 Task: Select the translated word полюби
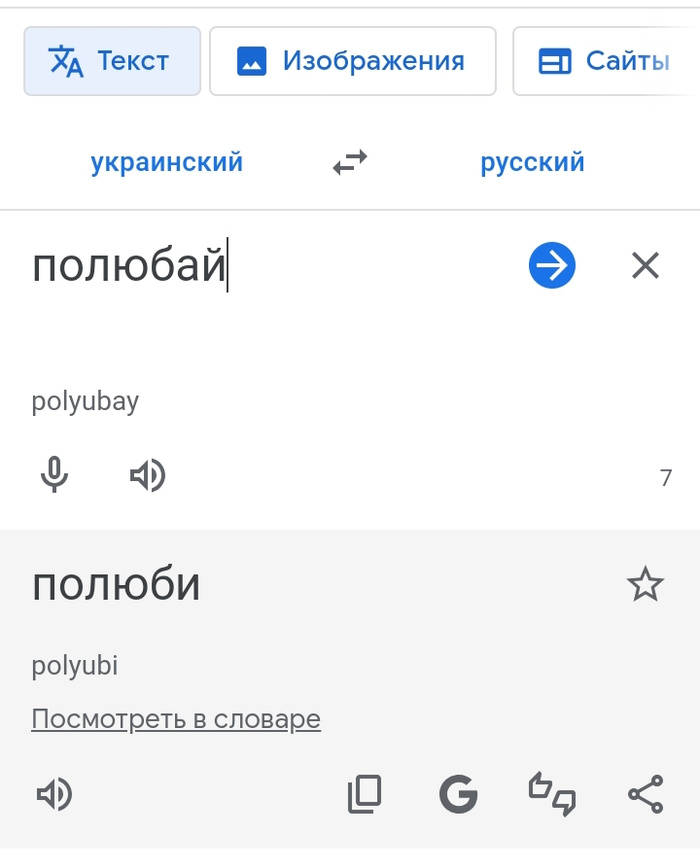(116, 585)
